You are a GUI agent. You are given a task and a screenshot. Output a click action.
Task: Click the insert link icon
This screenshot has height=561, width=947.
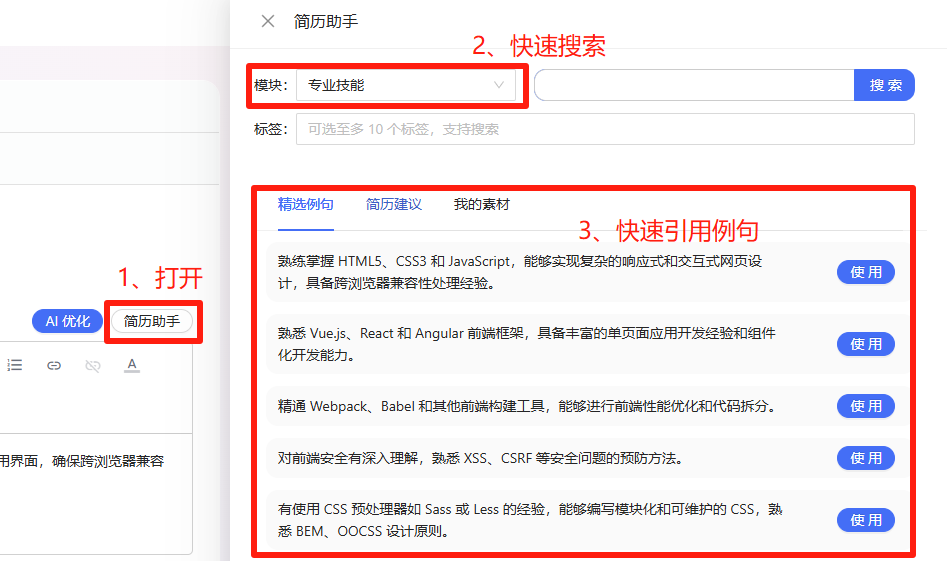click(54, 365)
